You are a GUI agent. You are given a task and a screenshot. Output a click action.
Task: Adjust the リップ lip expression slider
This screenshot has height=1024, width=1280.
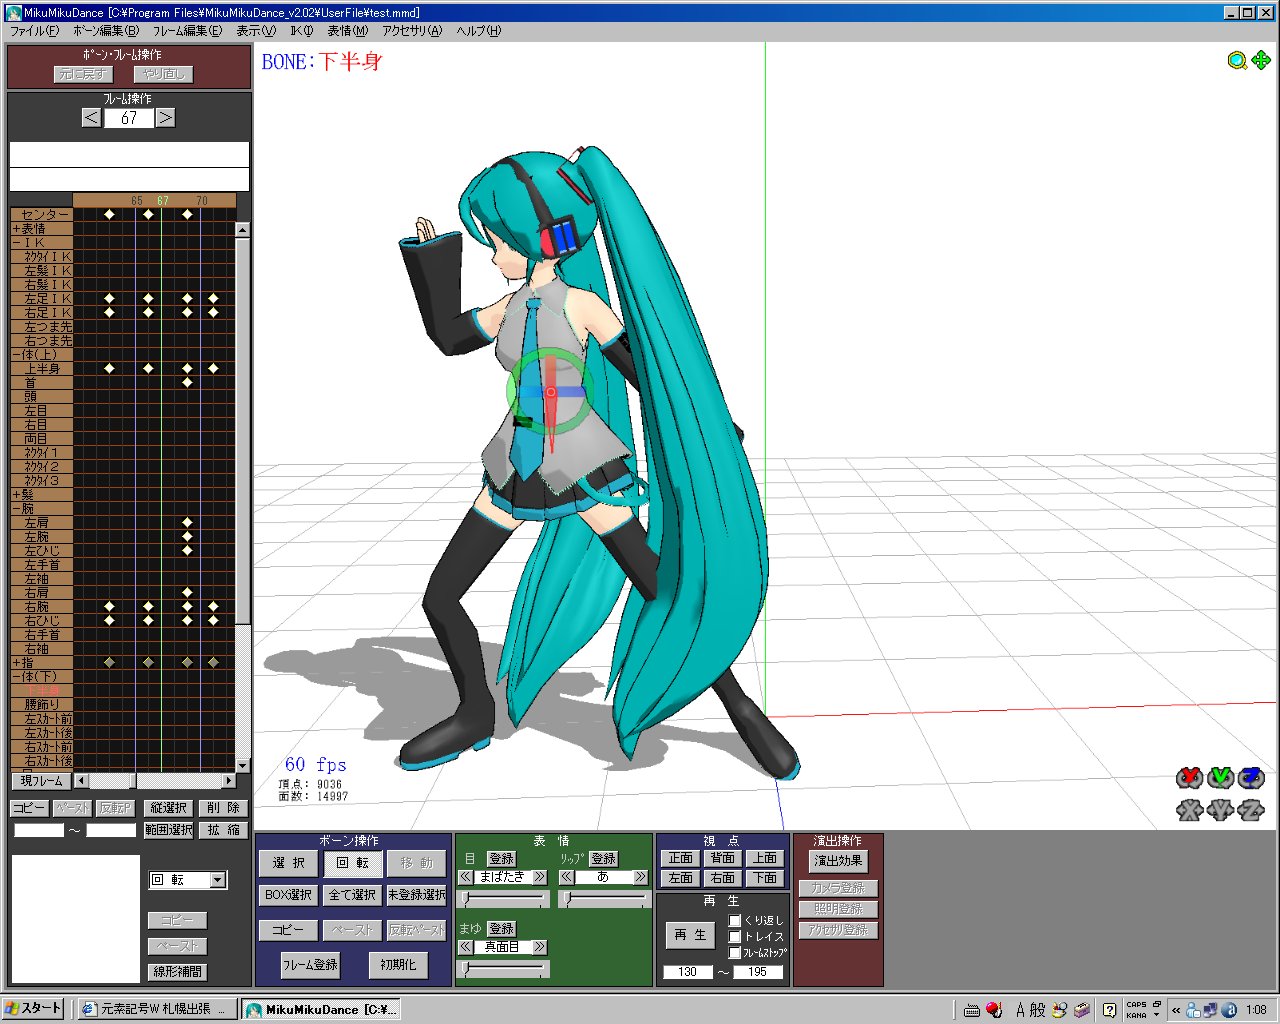(x=603, y=900)
